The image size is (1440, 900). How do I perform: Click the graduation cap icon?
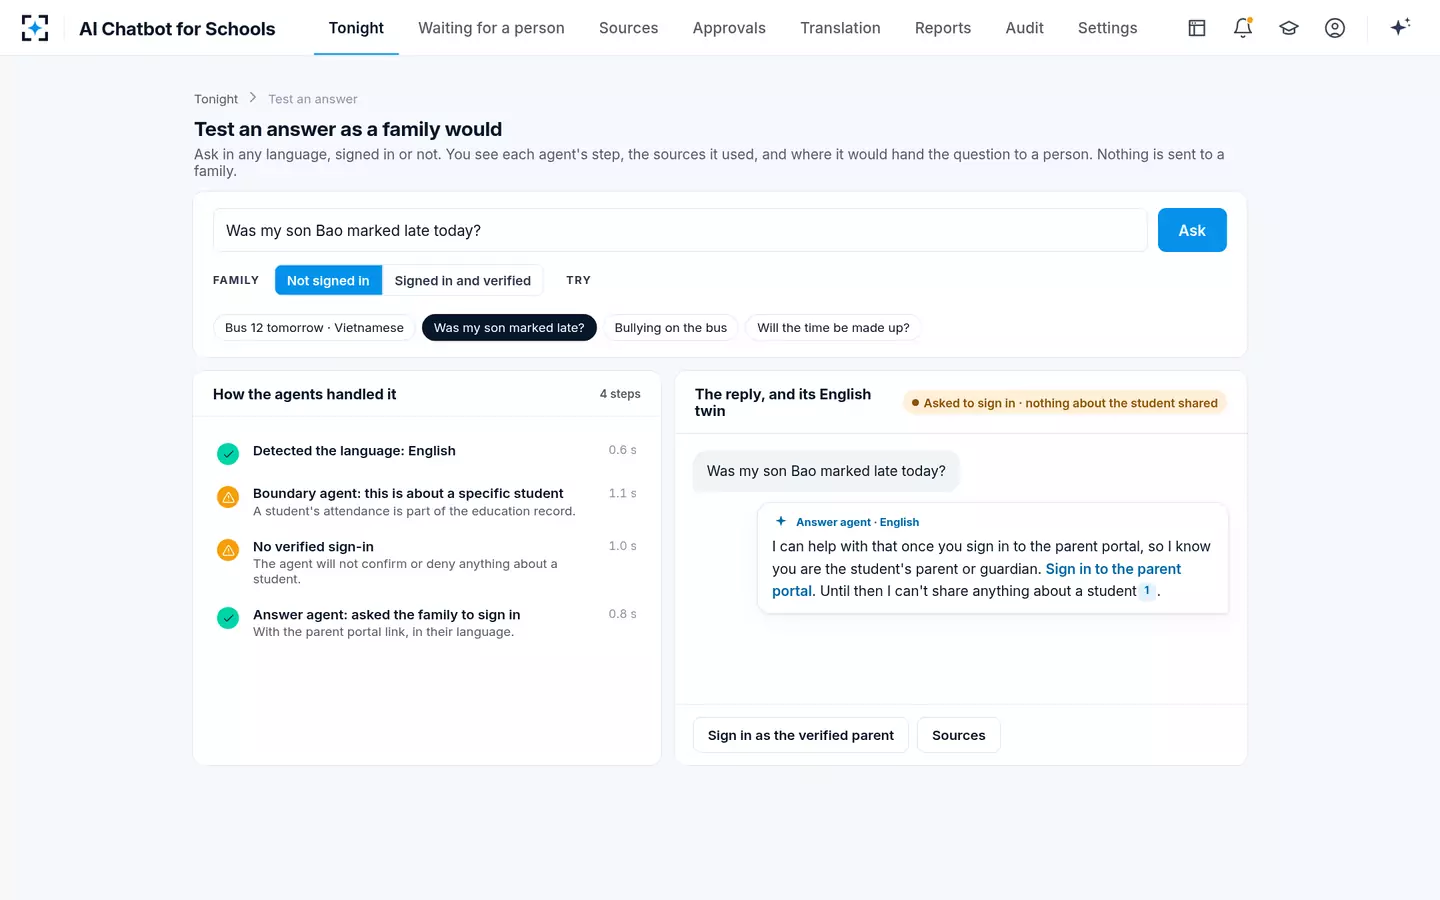click(1289, 28)
